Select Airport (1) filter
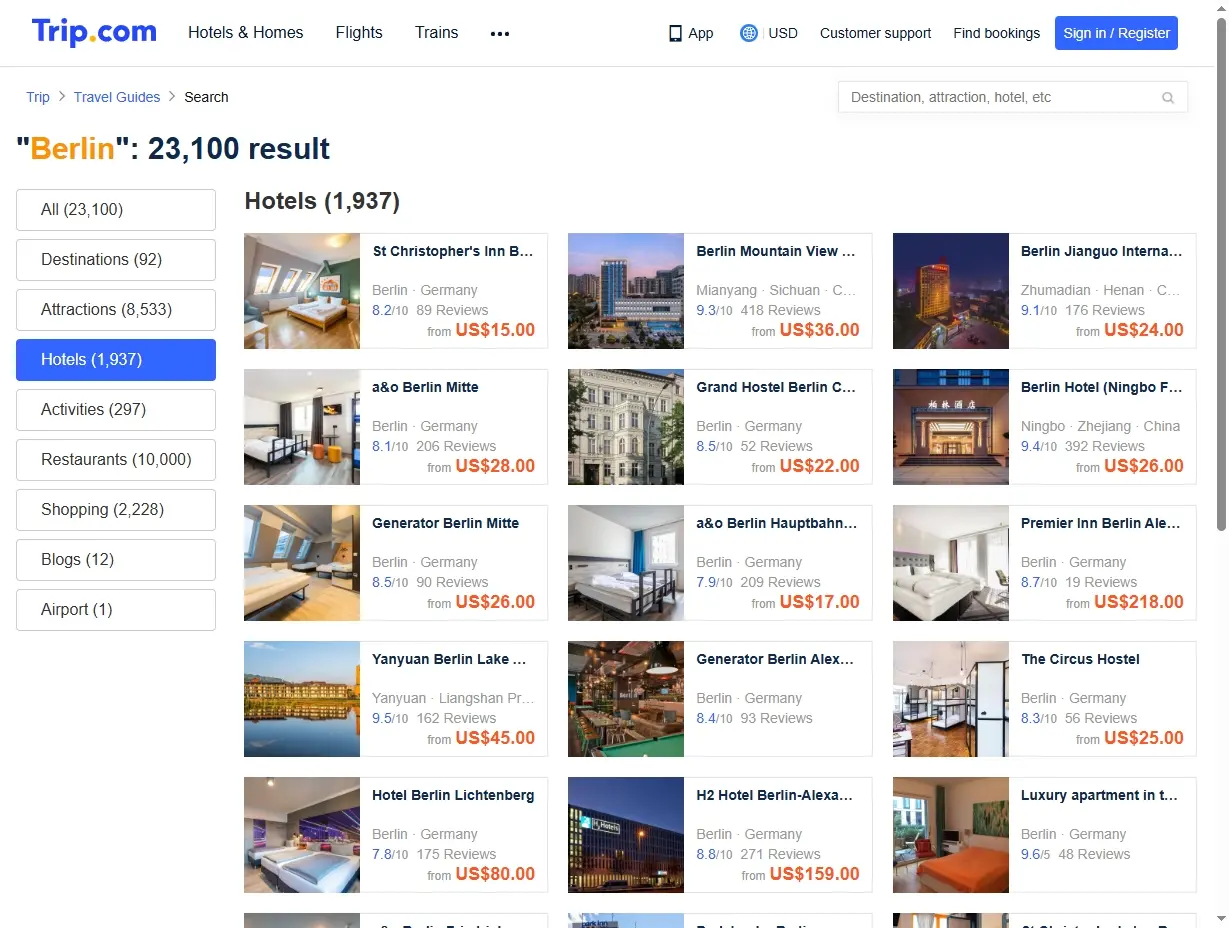 (116, 610)
